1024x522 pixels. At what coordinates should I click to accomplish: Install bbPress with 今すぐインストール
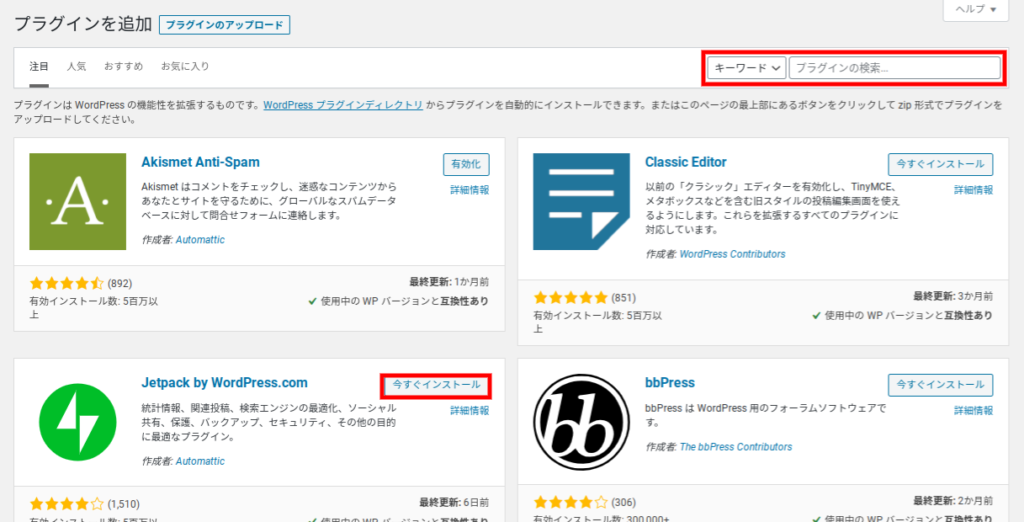click(x=940, y=385)
